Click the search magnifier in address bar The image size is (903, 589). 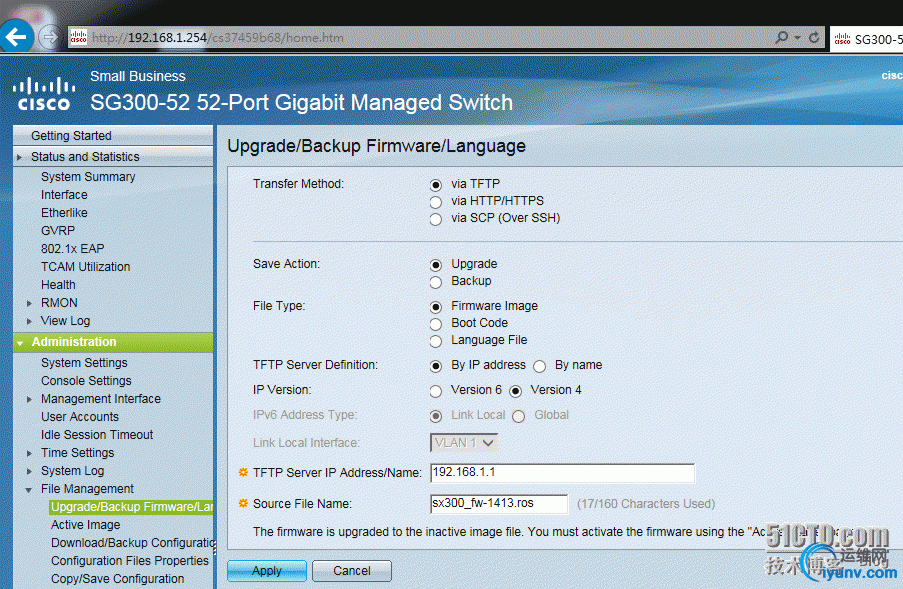(x=781, y=37)
